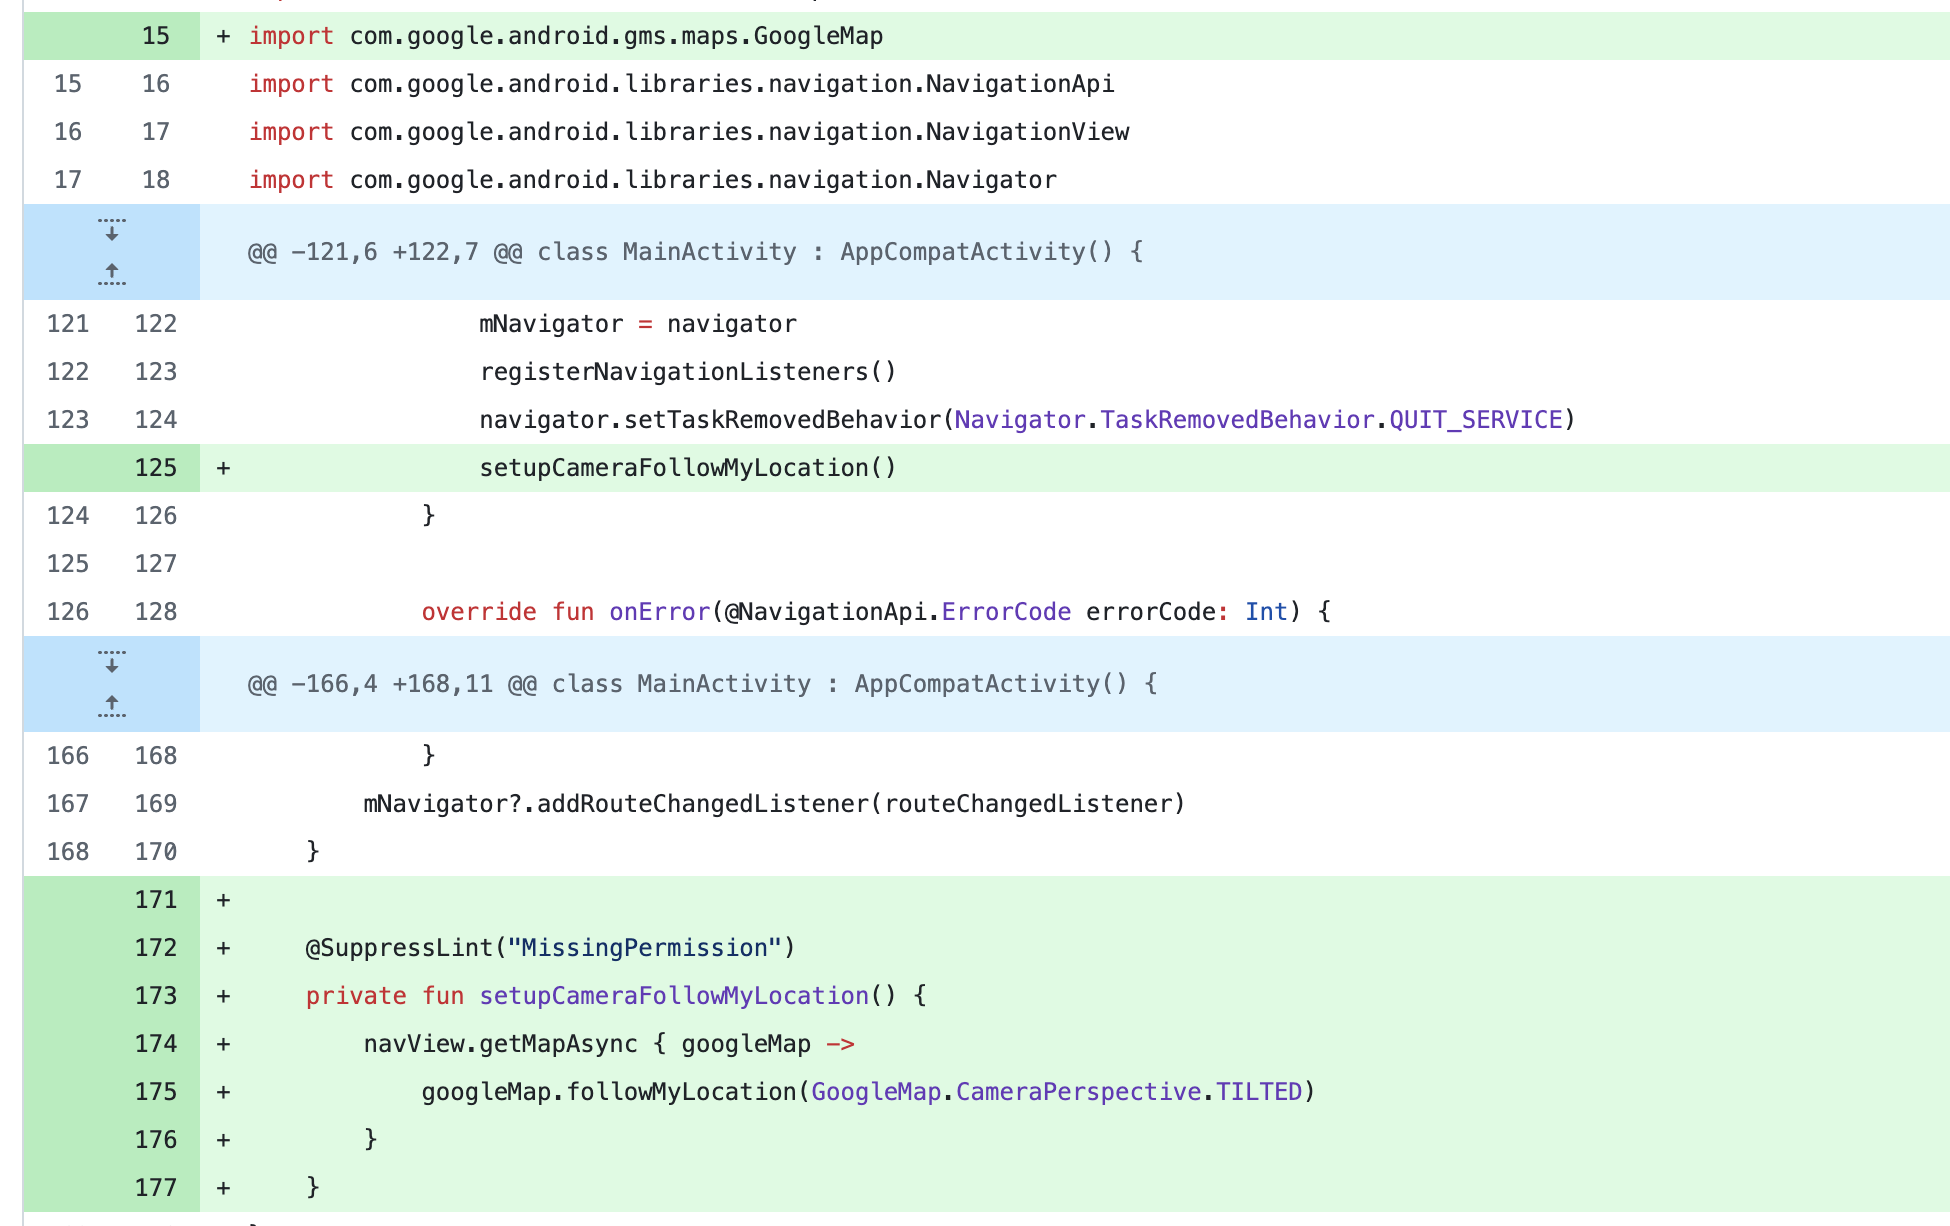
Task: Select new line number 128
Action: coord(156,612)
